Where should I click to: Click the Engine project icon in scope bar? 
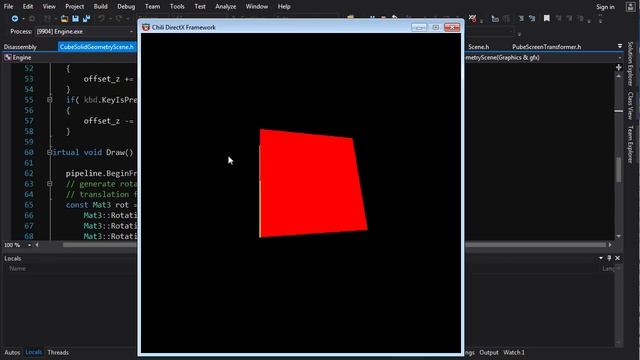tap(8, 58)
